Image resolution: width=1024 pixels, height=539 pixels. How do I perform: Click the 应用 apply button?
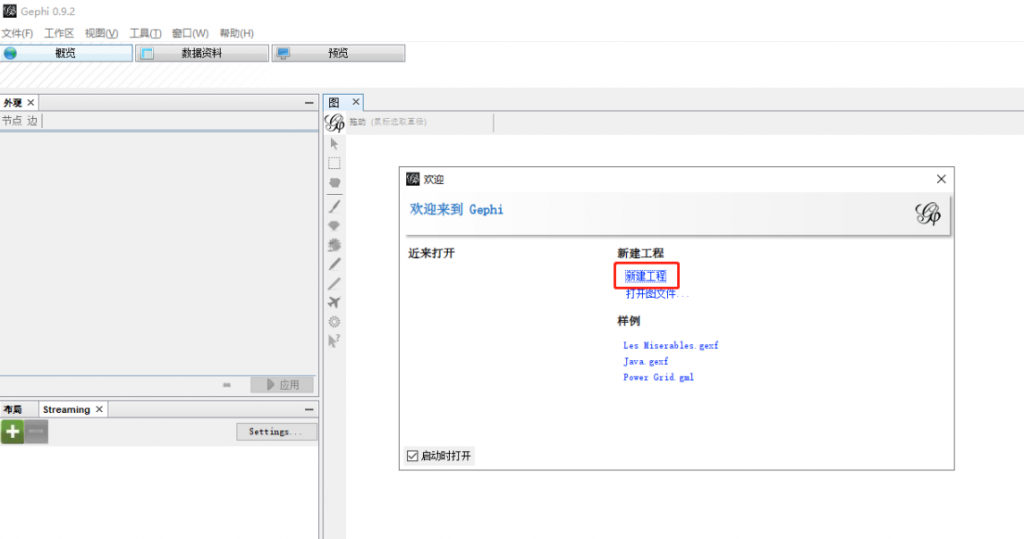(x=283, y=385)
